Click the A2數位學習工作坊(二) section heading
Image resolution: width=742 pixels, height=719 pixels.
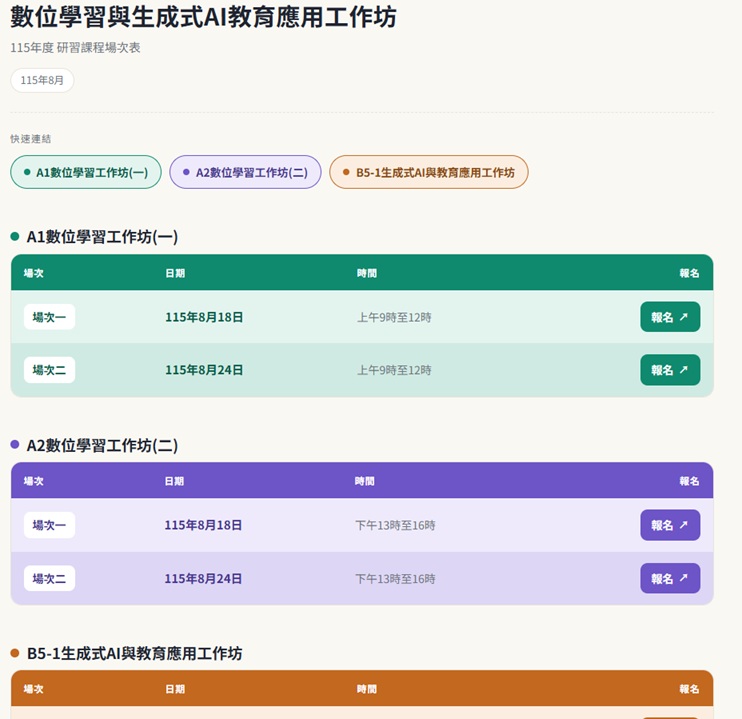[x=102, y=445]
